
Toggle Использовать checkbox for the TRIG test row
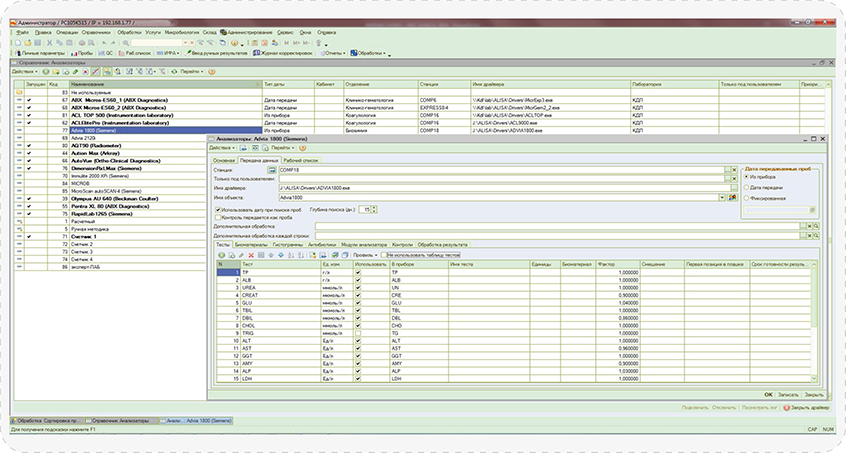tap(358, 333)
